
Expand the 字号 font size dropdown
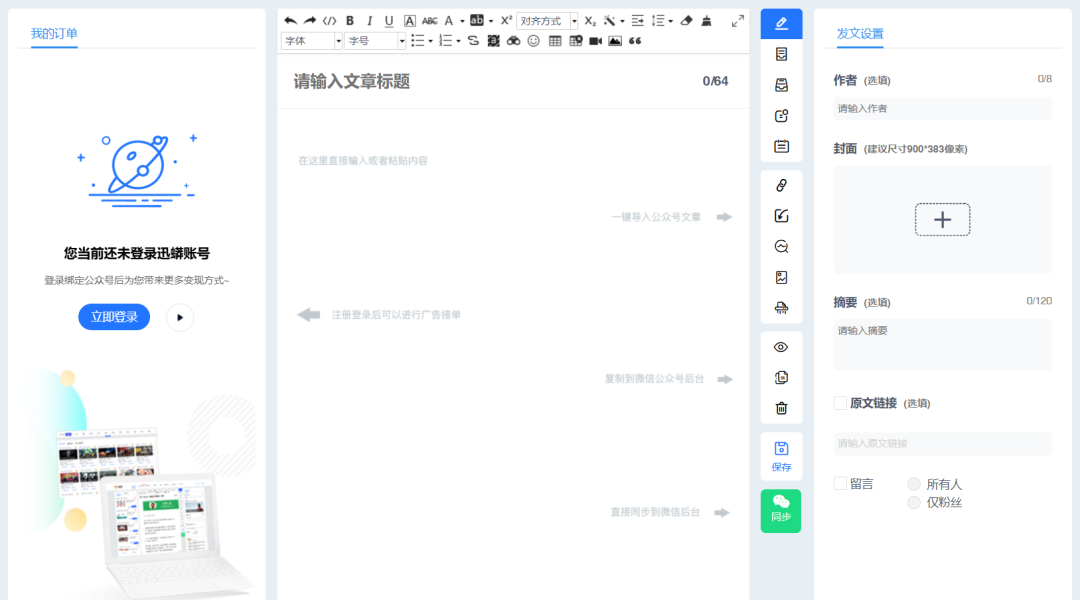[x=375, y=41]
